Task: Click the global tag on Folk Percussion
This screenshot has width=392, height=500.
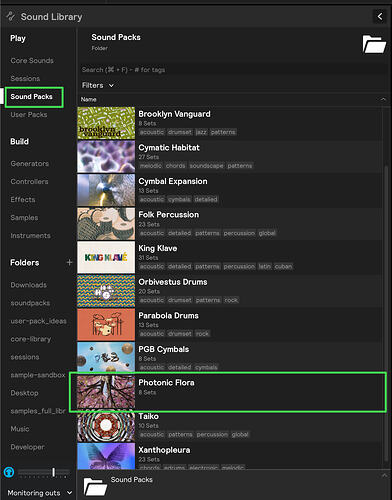Action: coord(267,233)
